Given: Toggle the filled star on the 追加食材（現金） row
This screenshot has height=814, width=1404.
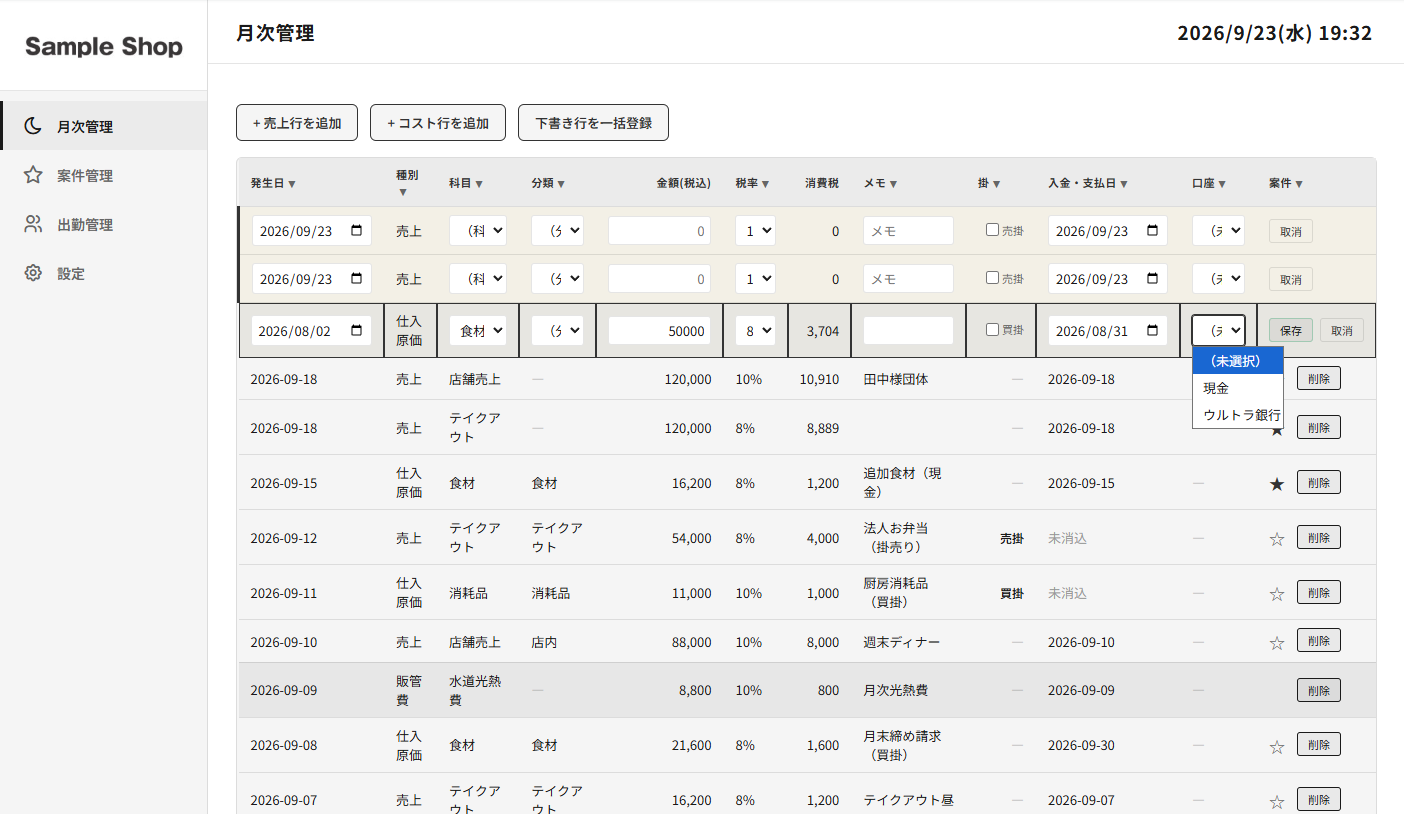Looking at the screenshot, I should [1277, 484].
